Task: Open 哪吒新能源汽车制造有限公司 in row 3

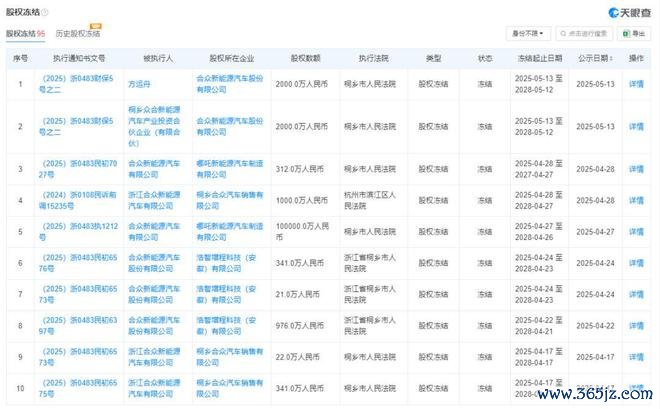Action: pos(230,169)
